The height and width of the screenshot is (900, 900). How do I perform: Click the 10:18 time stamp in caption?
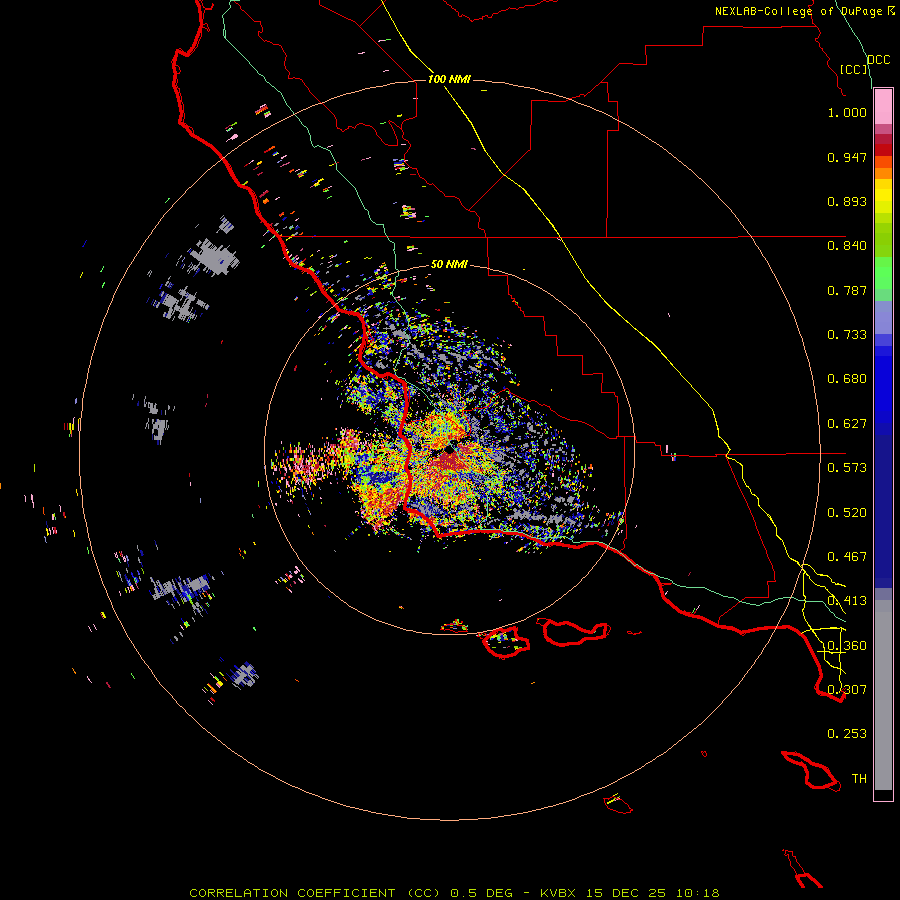pos(697,893)
